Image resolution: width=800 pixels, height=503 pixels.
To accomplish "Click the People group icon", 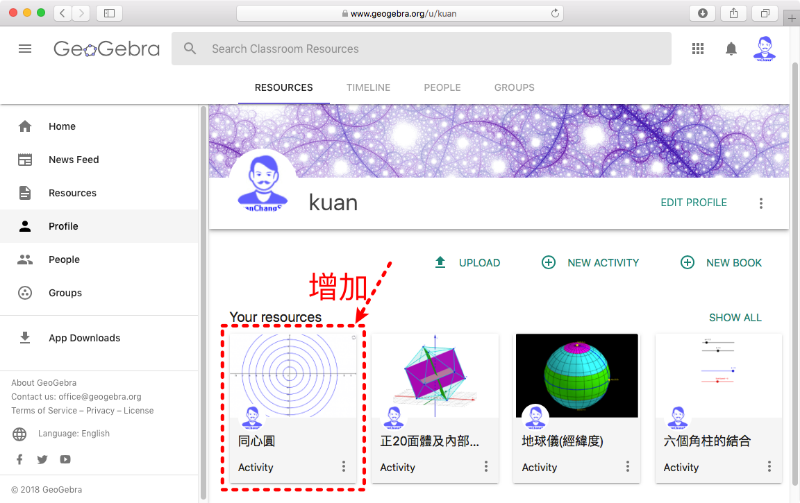I will coord(25,259).
